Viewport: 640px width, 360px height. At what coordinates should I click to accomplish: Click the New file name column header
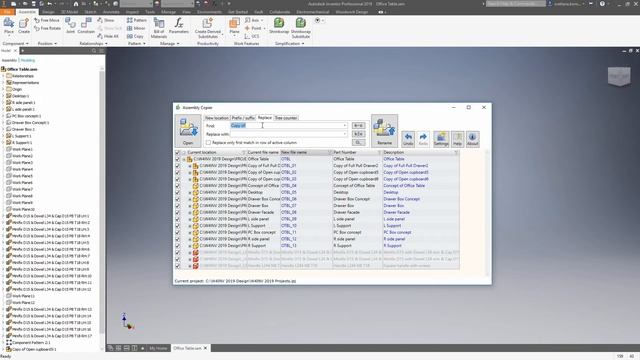click(306, 153)
